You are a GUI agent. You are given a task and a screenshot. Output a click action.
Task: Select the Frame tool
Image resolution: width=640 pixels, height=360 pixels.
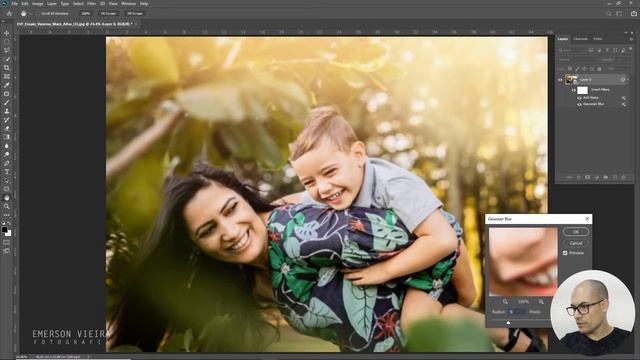[x=7, y=76]
